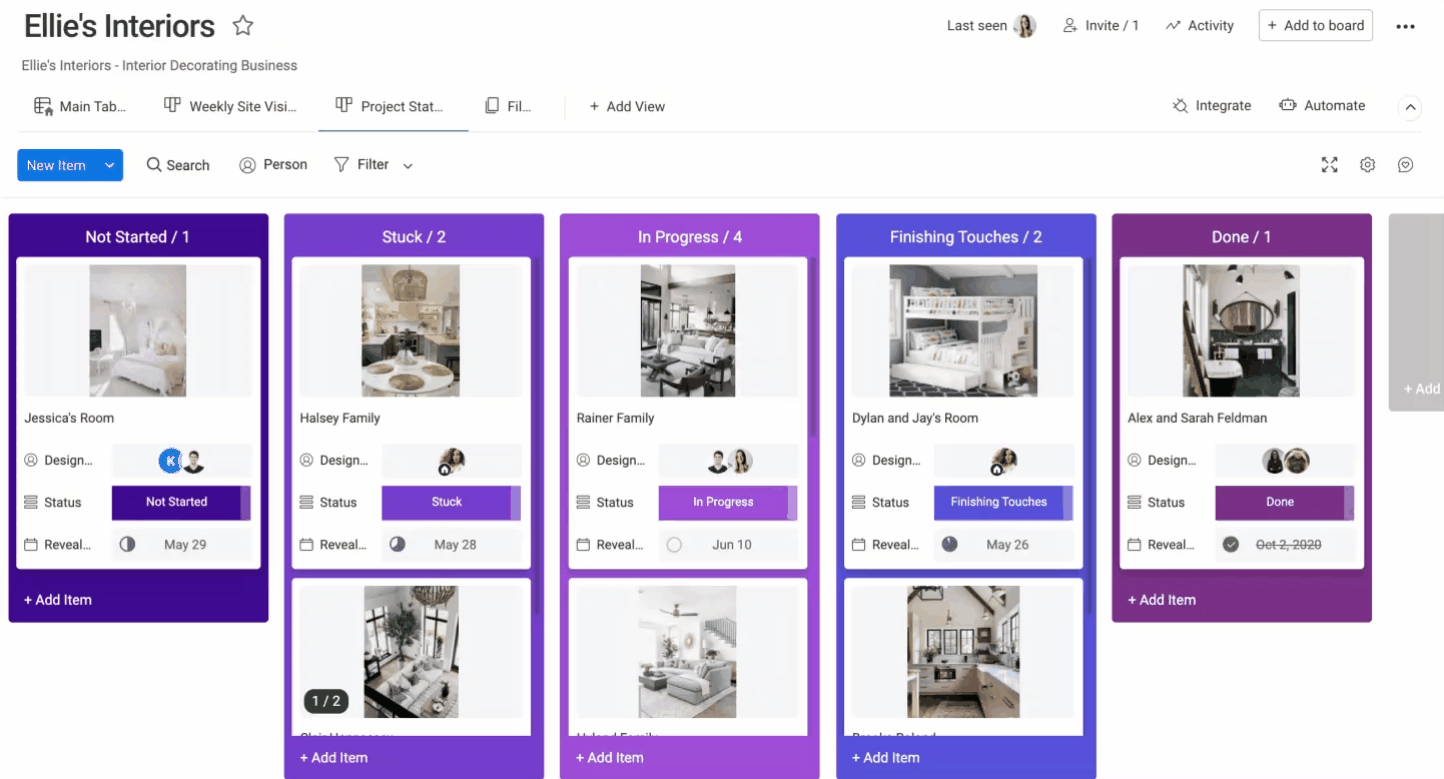Switch to the Weekly Site Visits tab
Screen dimensions: 1444x779
[x=230, y=106]
